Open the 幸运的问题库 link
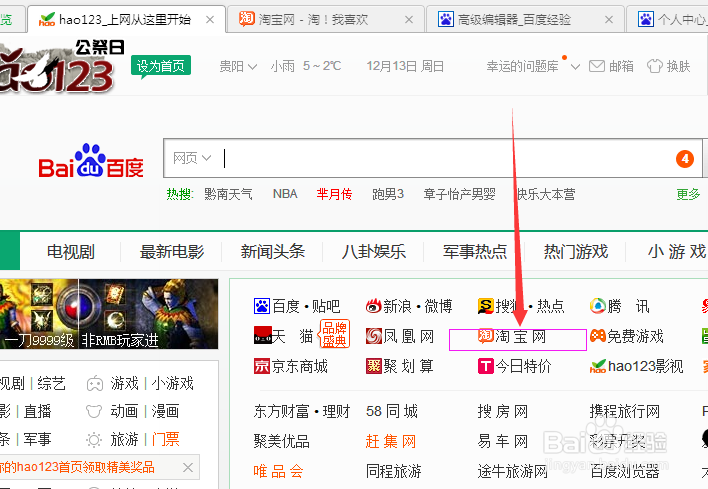Viewport: 708px width, 489px height. pos(522,66)
